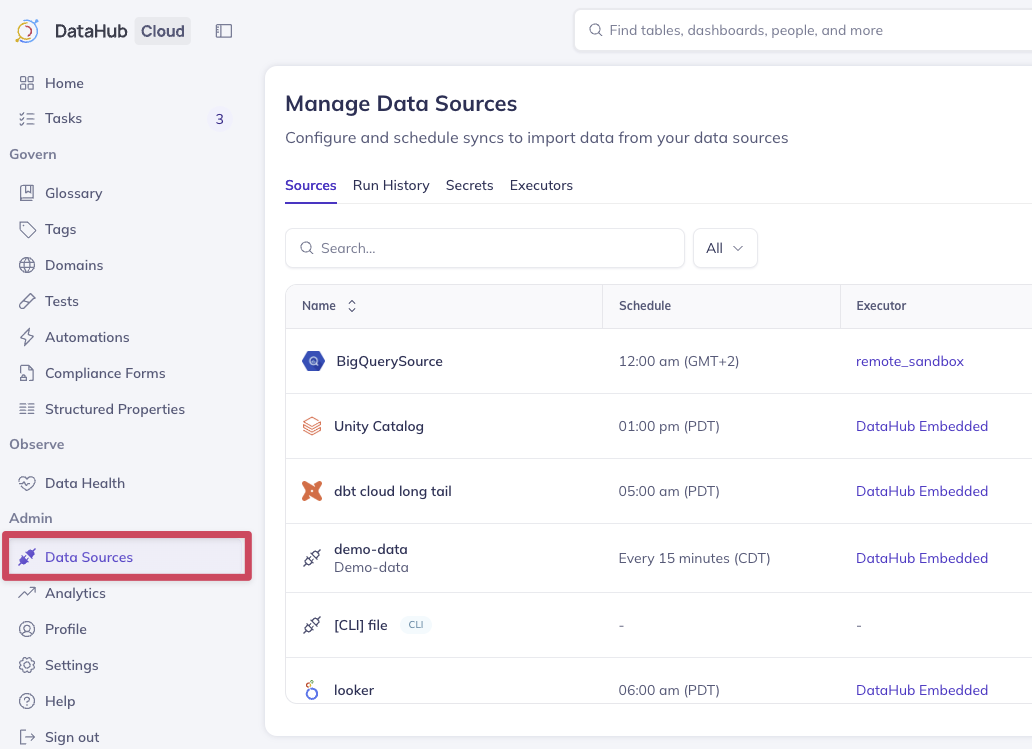Click the 12:00 am (GMT+2) schedule cell
Screen dimensions: 1032x749
(x=679, y=361)
